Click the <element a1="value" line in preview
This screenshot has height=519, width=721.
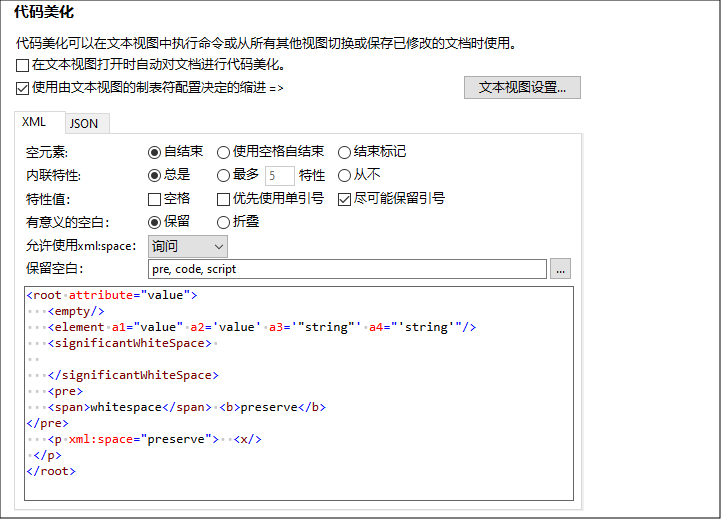262,327
